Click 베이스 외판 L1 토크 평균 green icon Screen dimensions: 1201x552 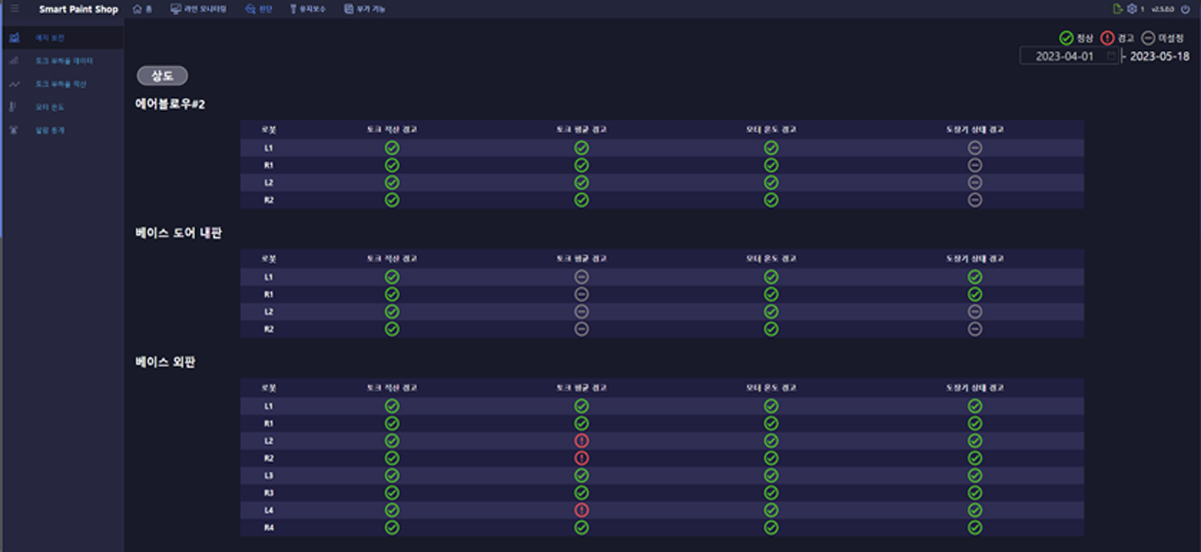[x=581, y=406]
